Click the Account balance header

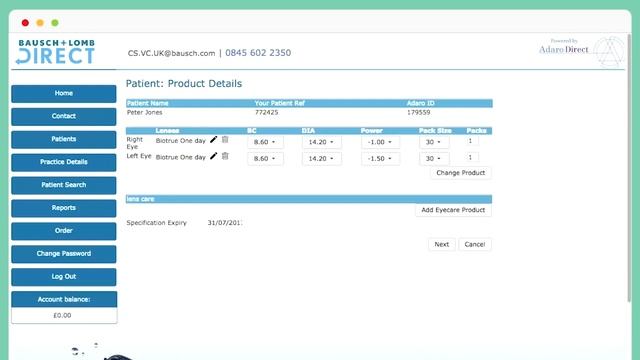64,299
